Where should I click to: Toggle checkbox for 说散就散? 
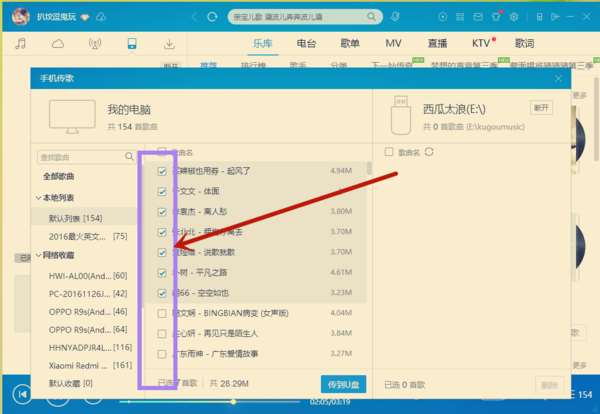[162, 253]
